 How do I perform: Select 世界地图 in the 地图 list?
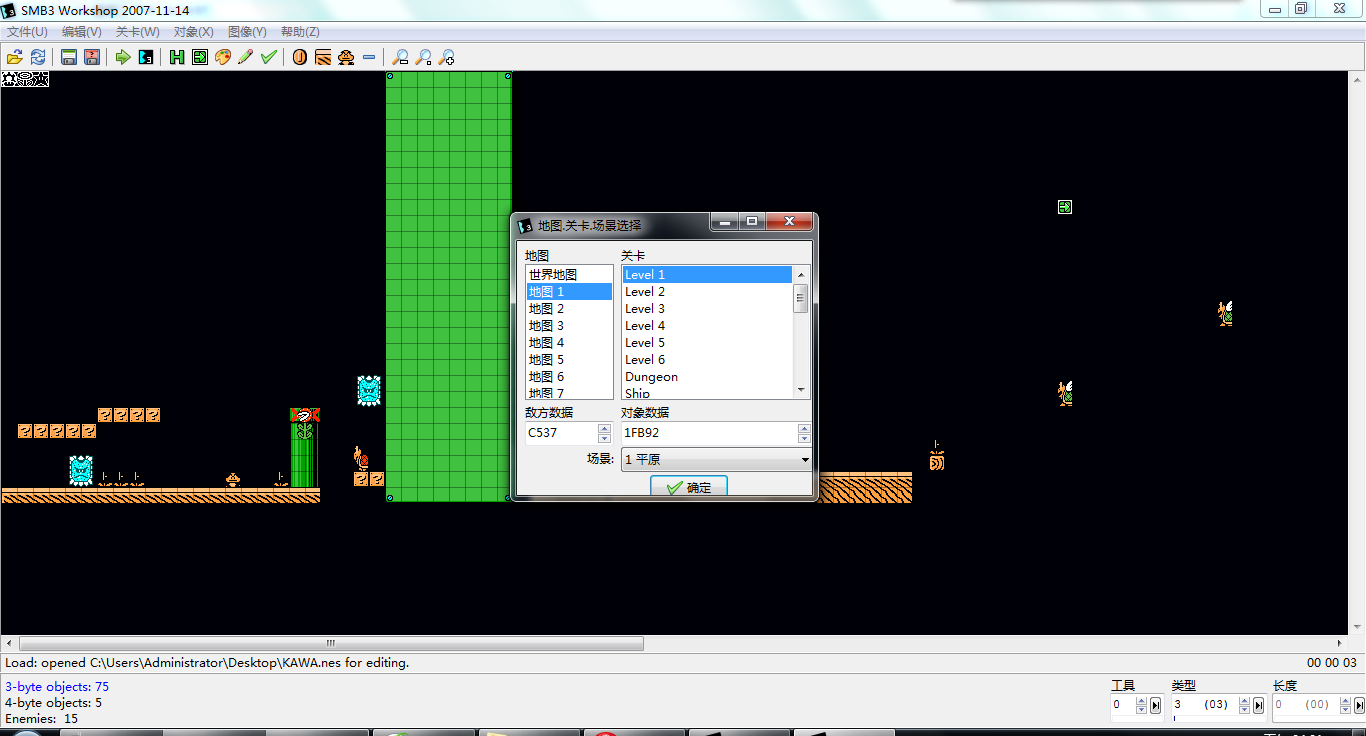(x=569, y=275)
